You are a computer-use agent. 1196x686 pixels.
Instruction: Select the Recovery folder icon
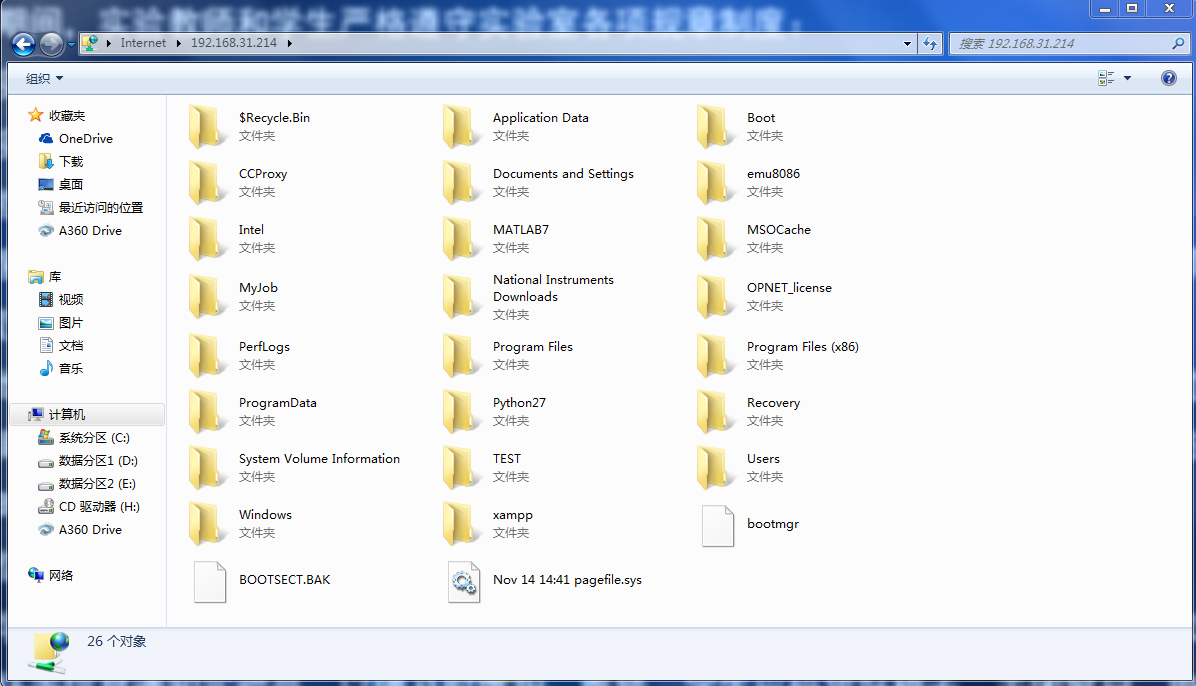(715, 412)
